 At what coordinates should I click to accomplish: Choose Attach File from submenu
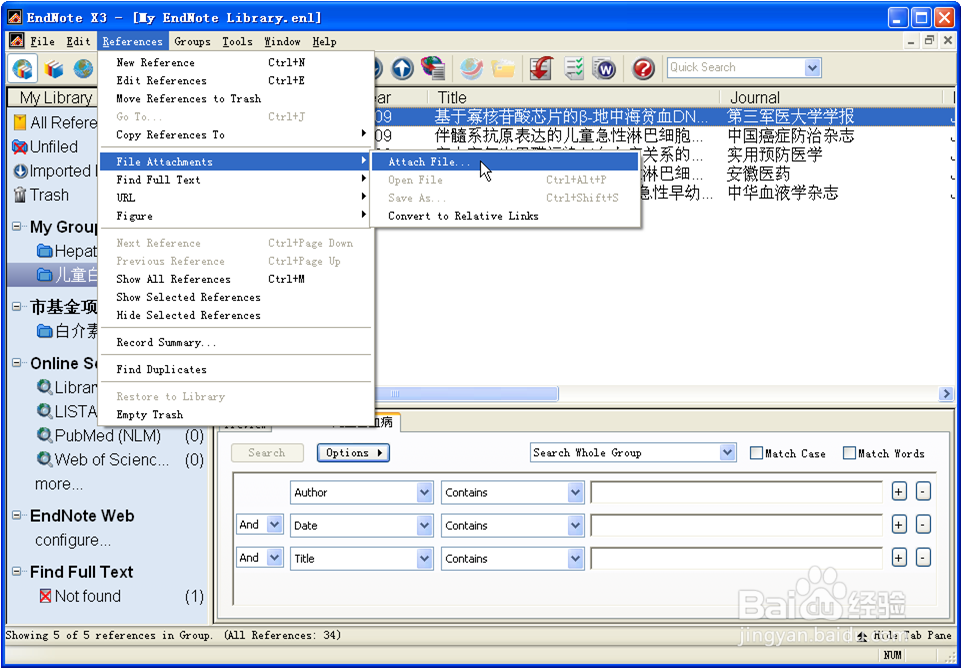(506, 162)
